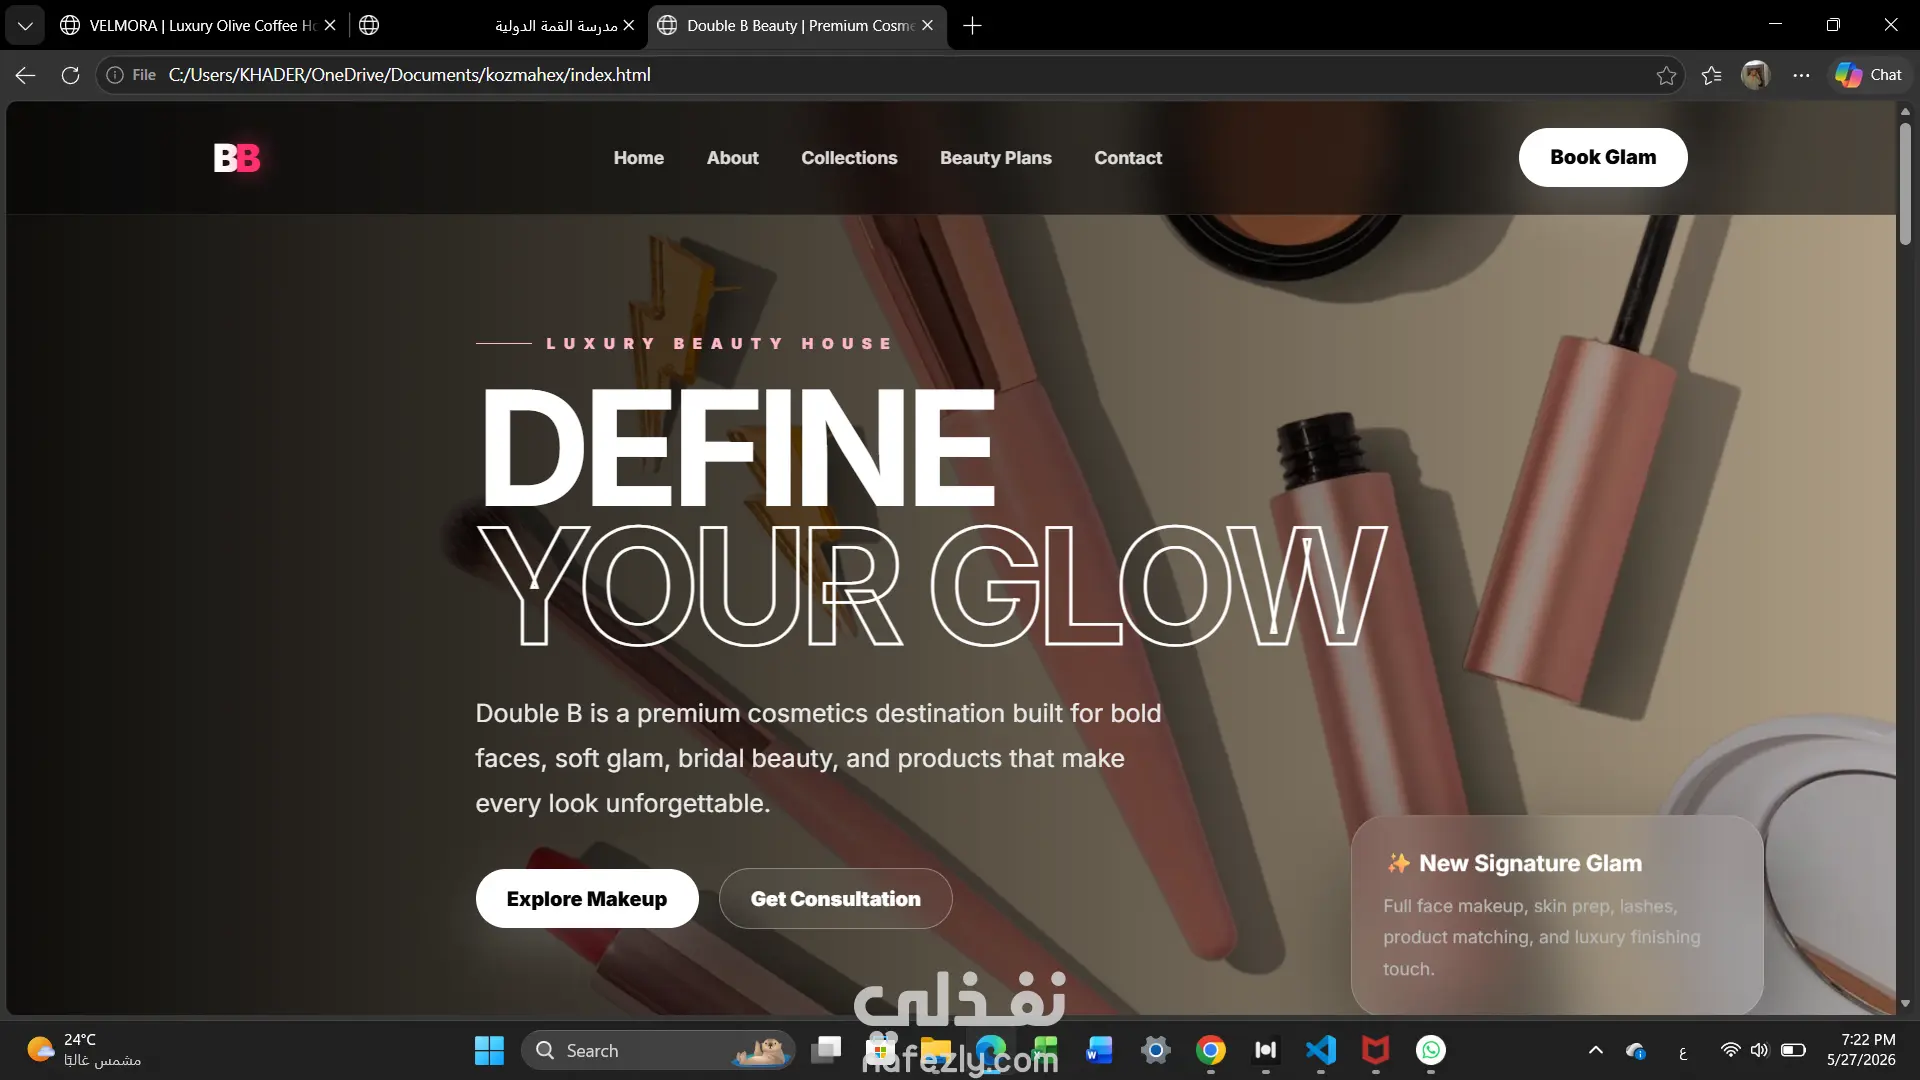Screen dimensions: 1920x1080
Task: Switch input language via Arabic indicator
Action: tap(1683, 1051)
